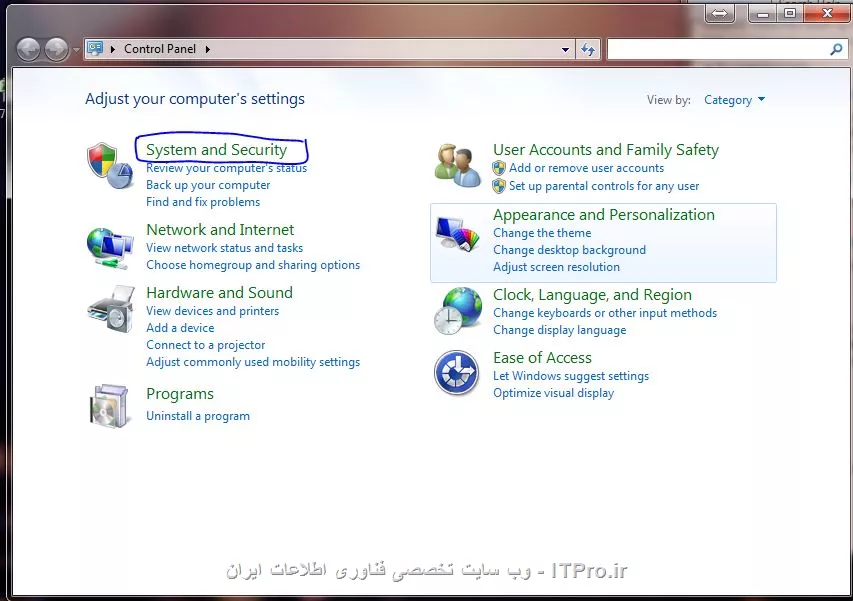This screenshot has width=853, height=601.
Task: Close the Control Panel window
Action: [x=827, y=13]
